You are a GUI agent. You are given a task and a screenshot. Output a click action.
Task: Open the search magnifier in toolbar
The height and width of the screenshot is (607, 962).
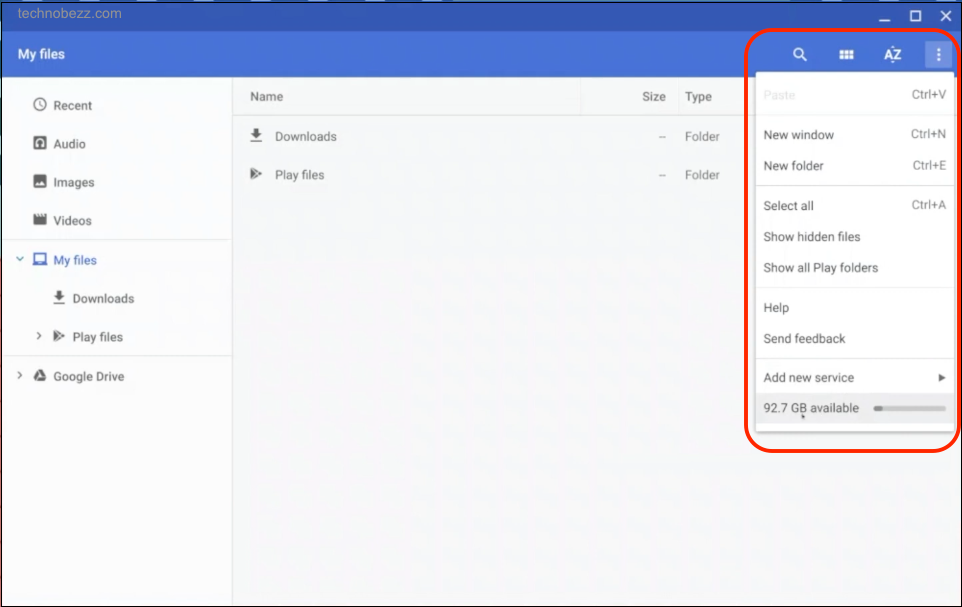coord(799,55)
